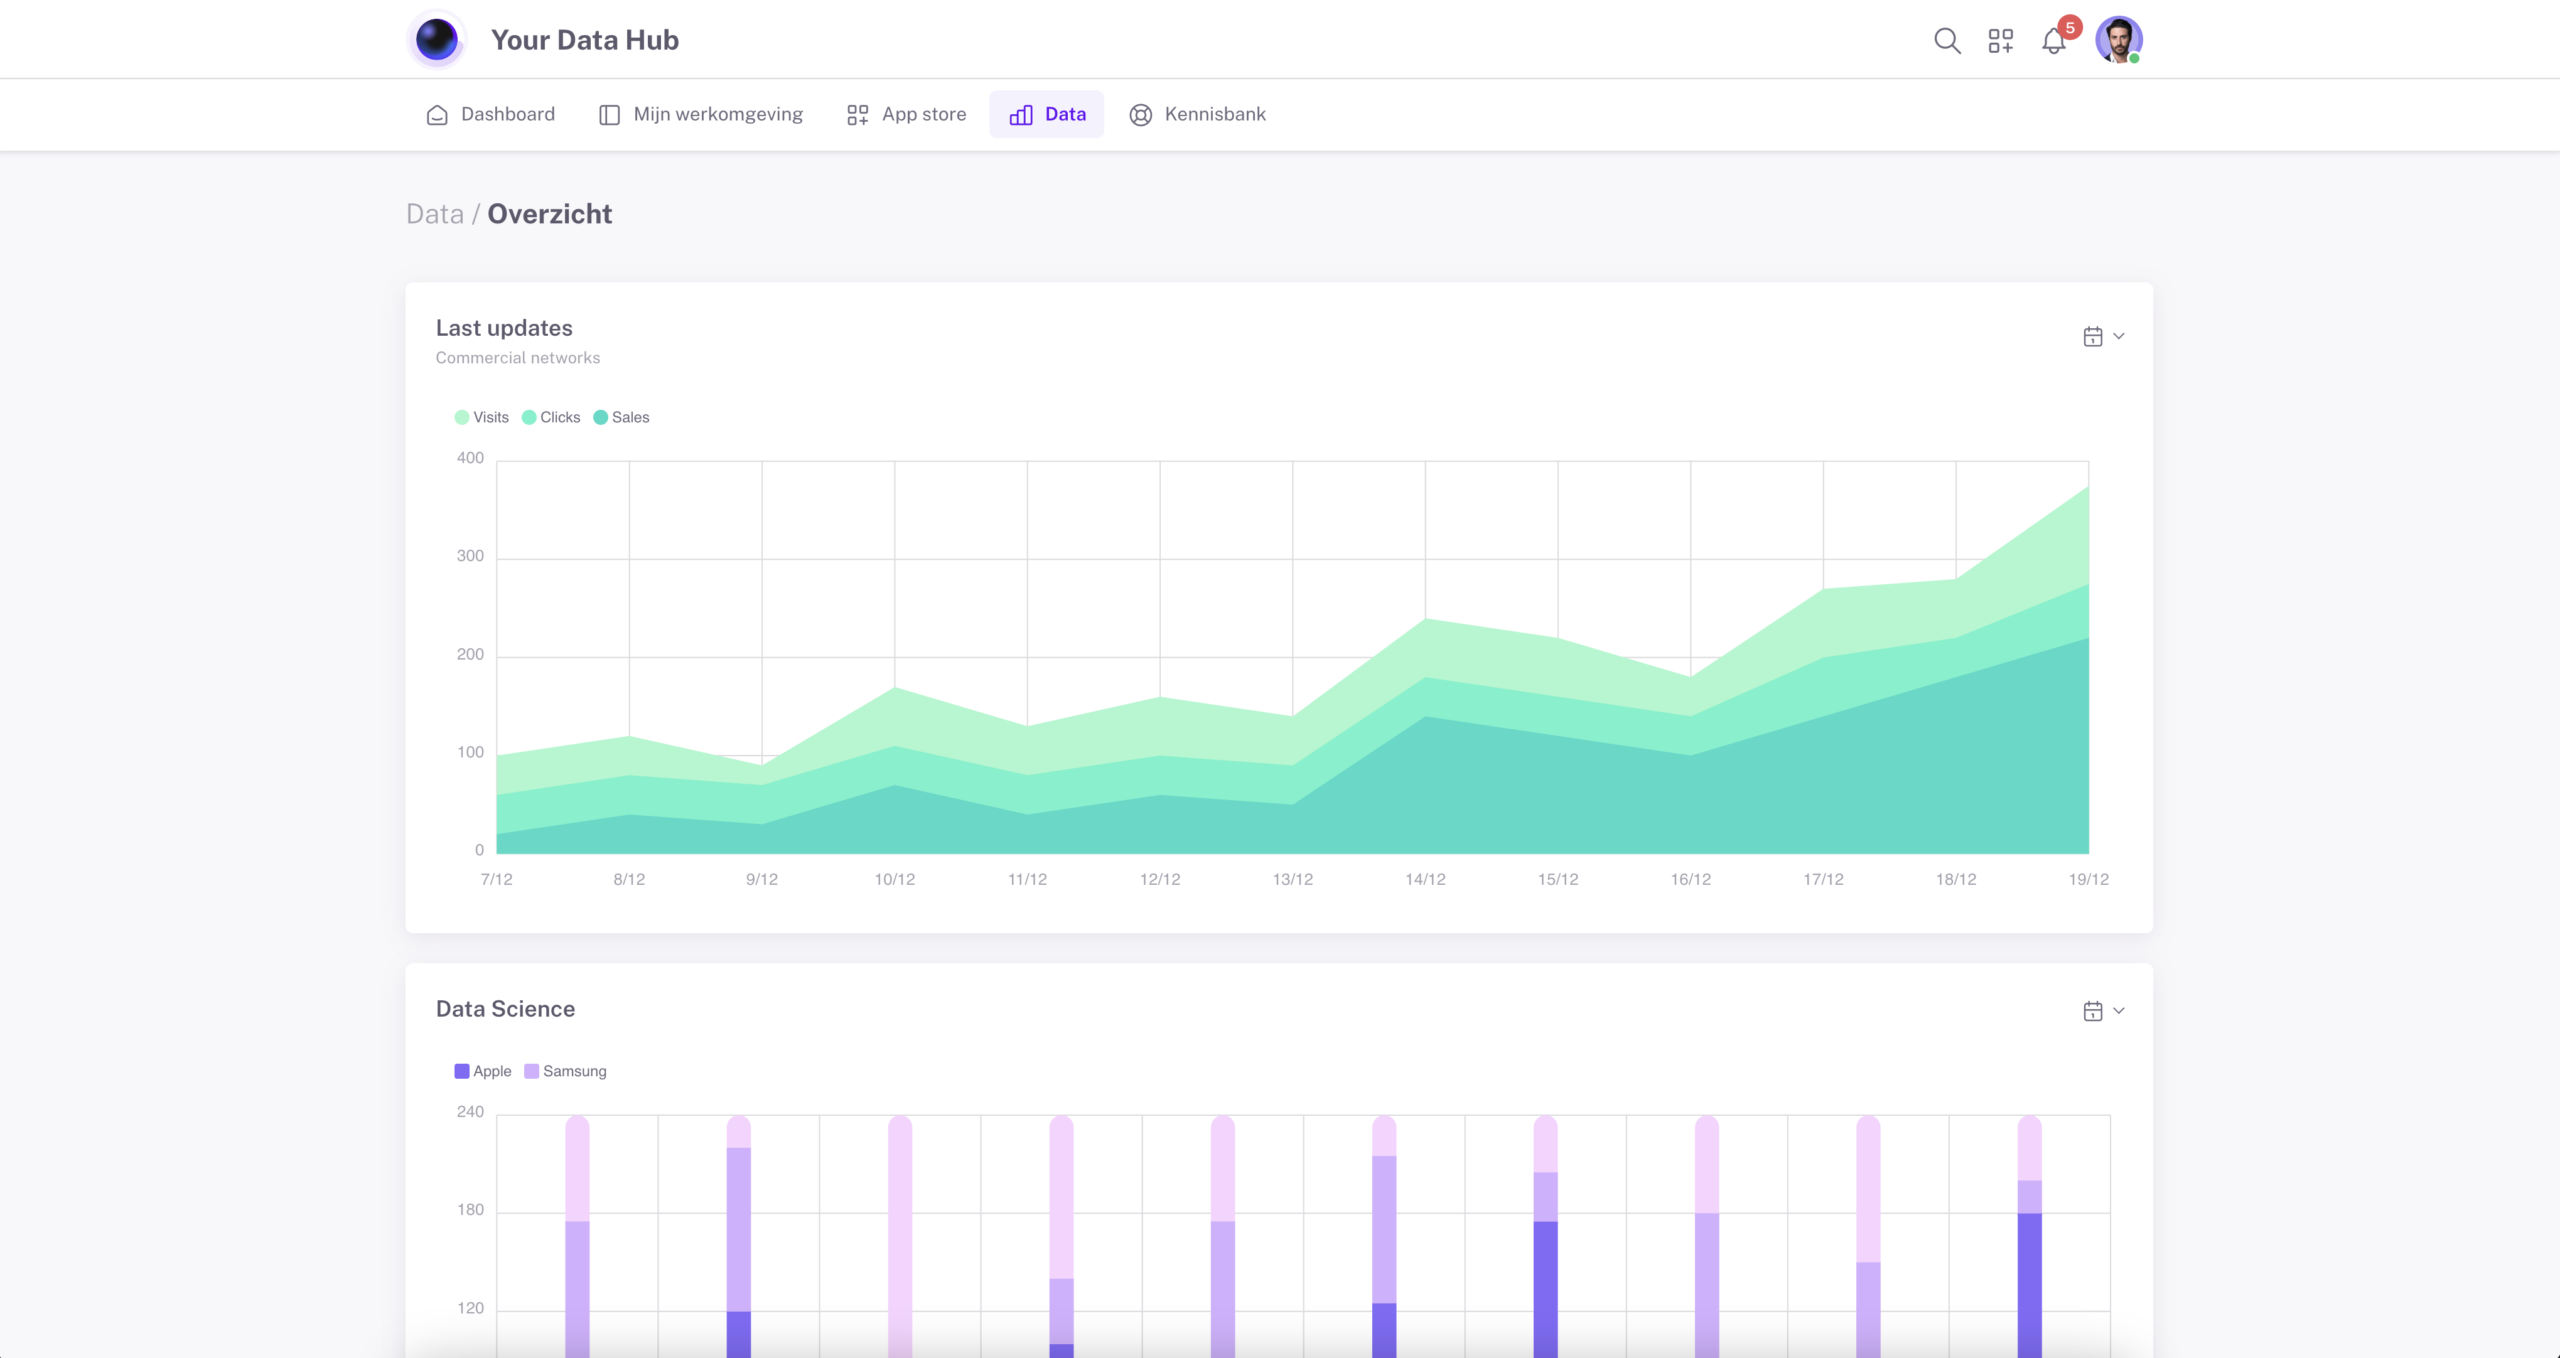Viewport: 2560px width, 1358px height.
Task: Click the Your Data Hub logo orb
Action: coord(436,40)
